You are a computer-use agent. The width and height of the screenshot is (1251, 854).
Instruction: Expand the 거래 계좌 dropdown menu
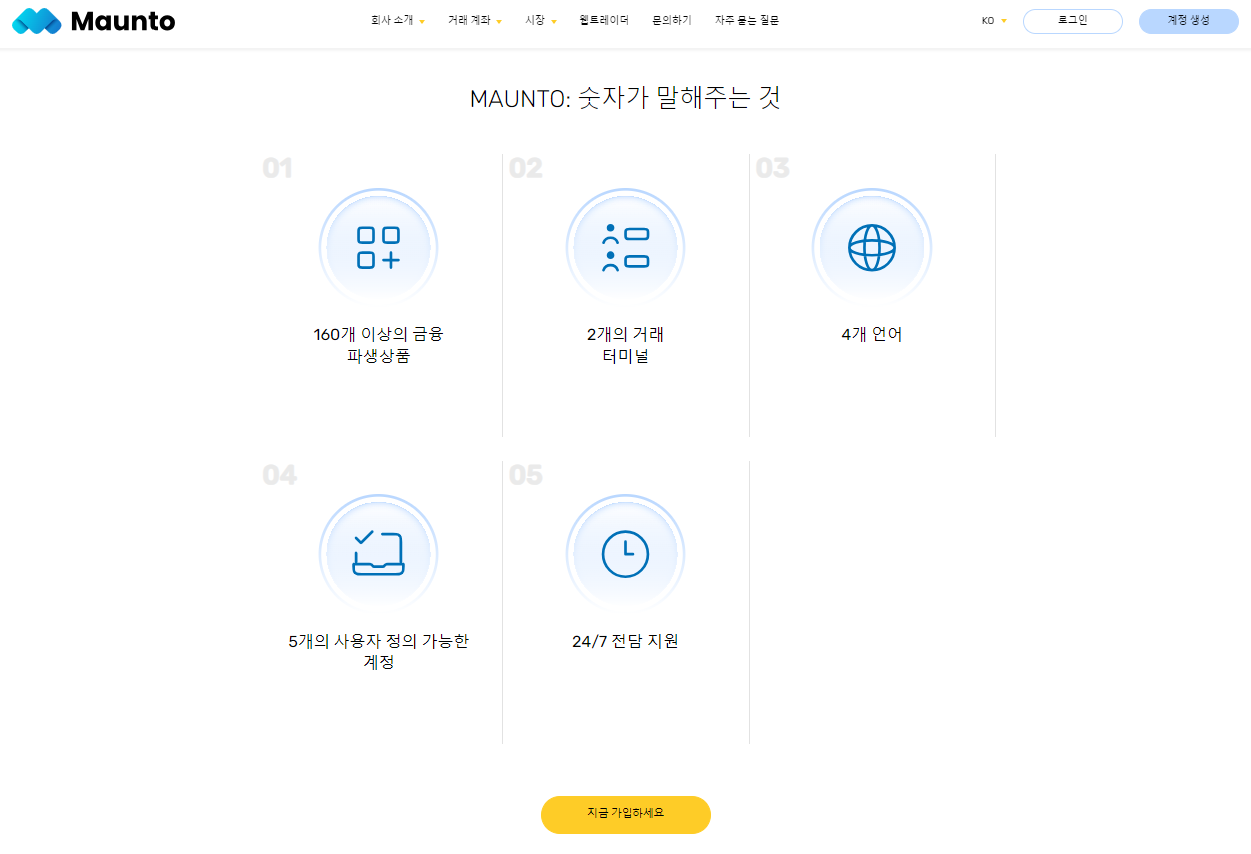475,20
